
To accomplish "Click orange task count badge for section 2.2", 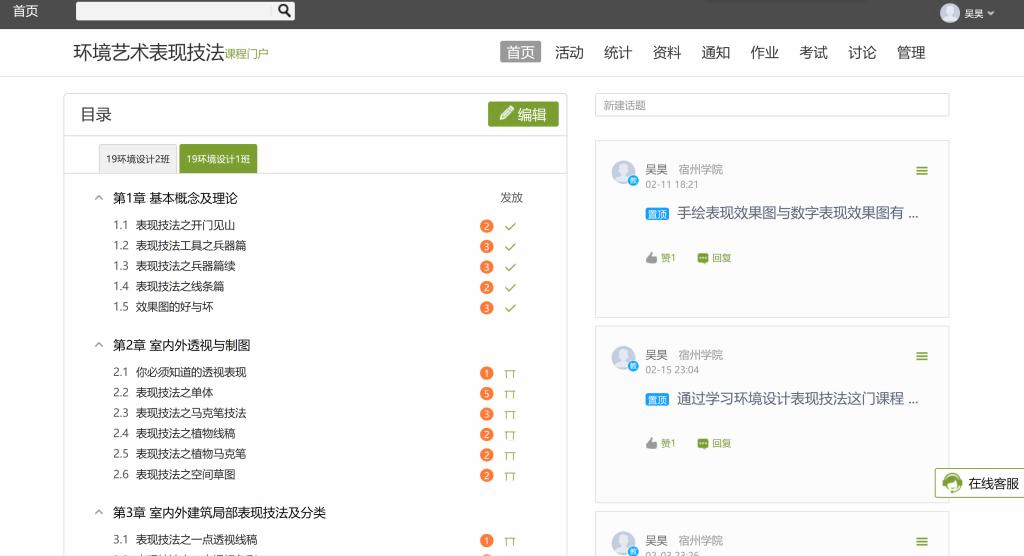I will [x=487, y=393].
